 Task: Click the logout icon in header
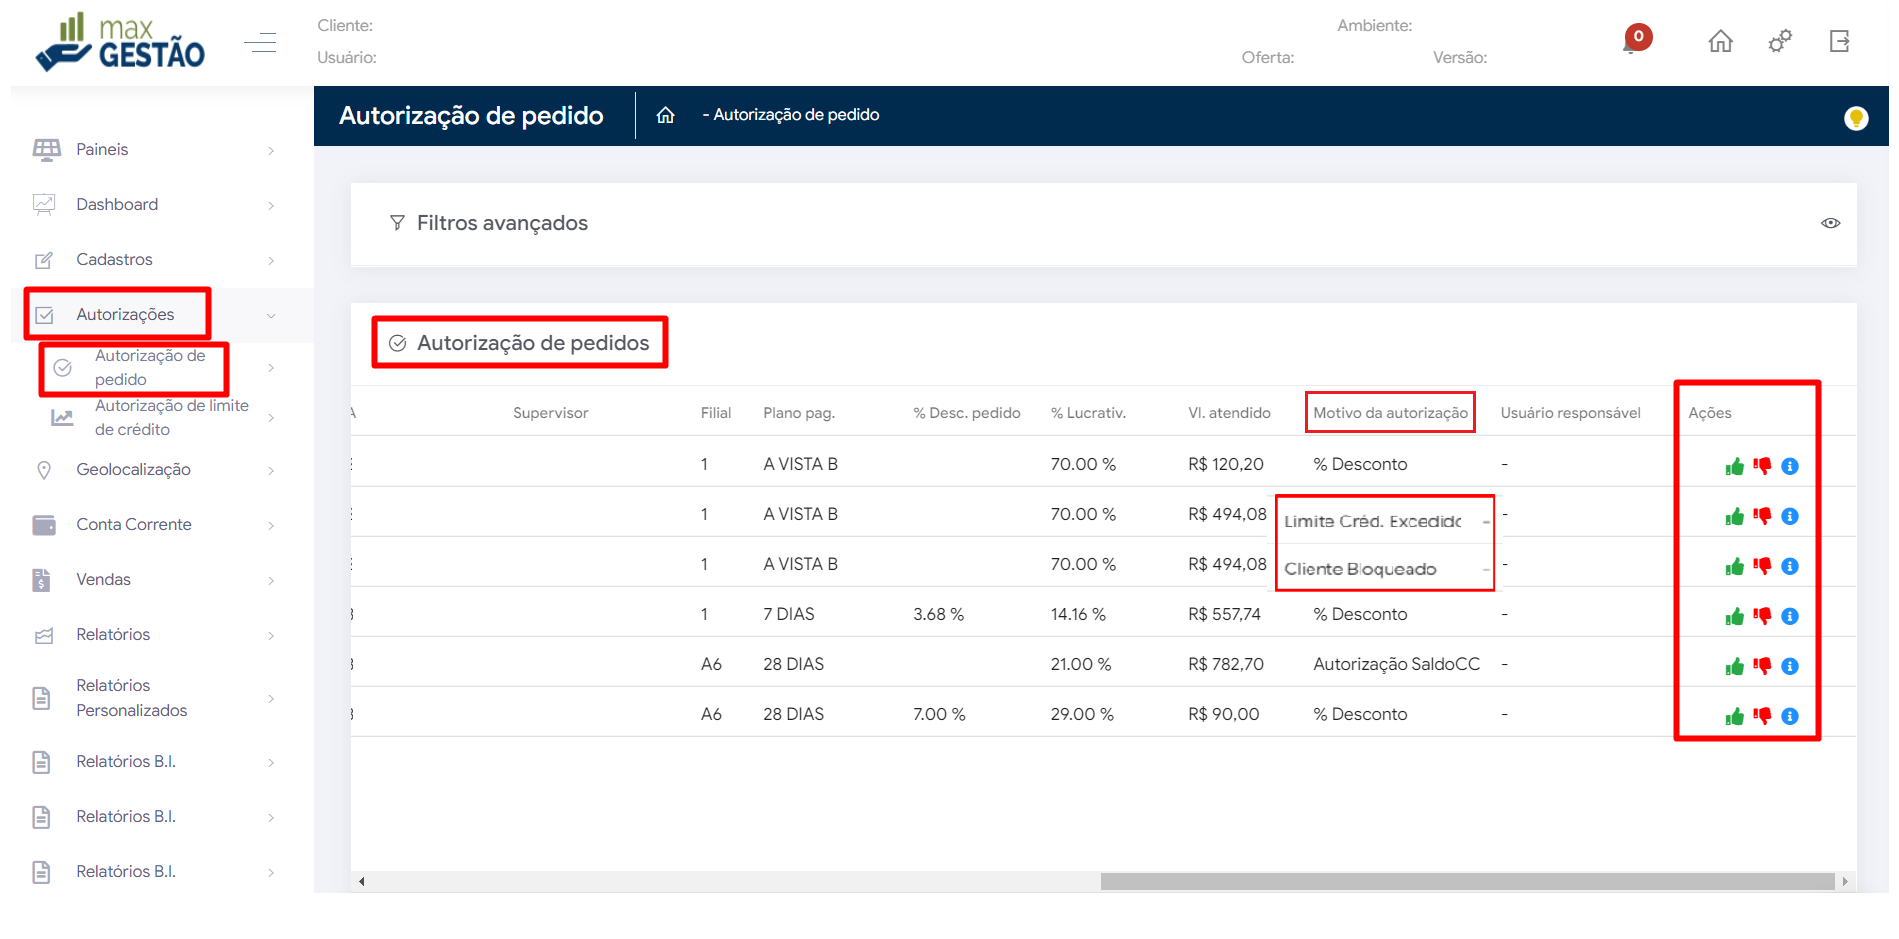[x=1839, y=41]
